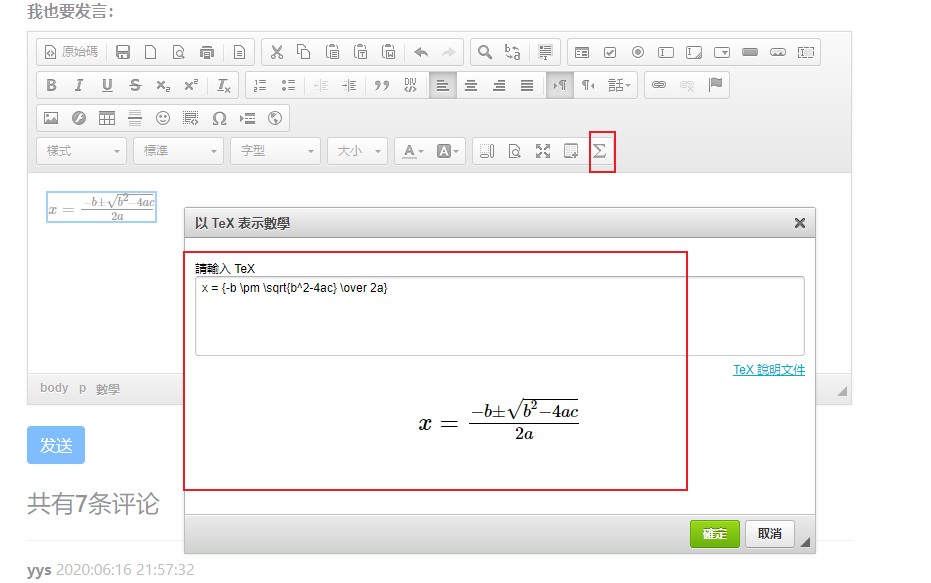Viewport: 931px width, 583px height.
Task: Insert image using the picture icon
Action: [51, 118]
